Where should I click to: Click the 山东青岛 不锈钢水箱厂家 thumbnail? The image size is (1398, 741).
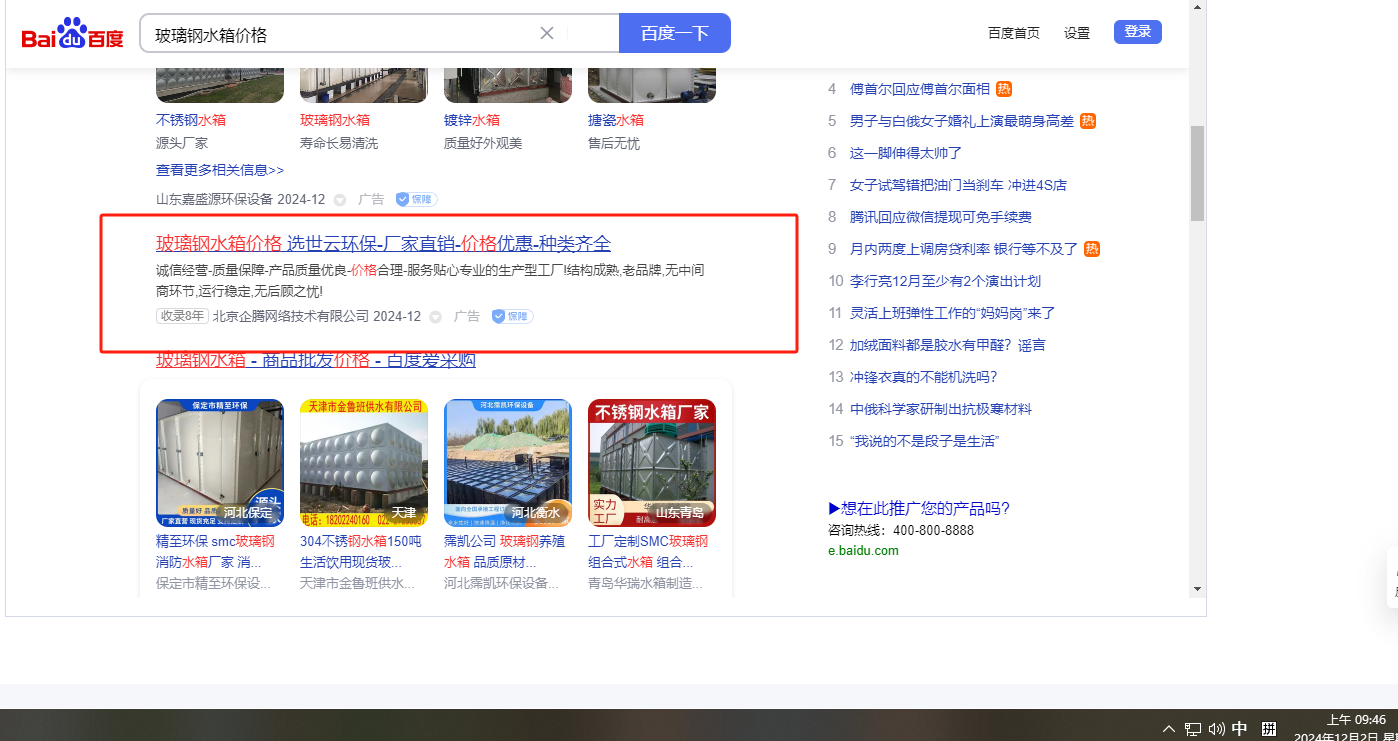(652, 463)
